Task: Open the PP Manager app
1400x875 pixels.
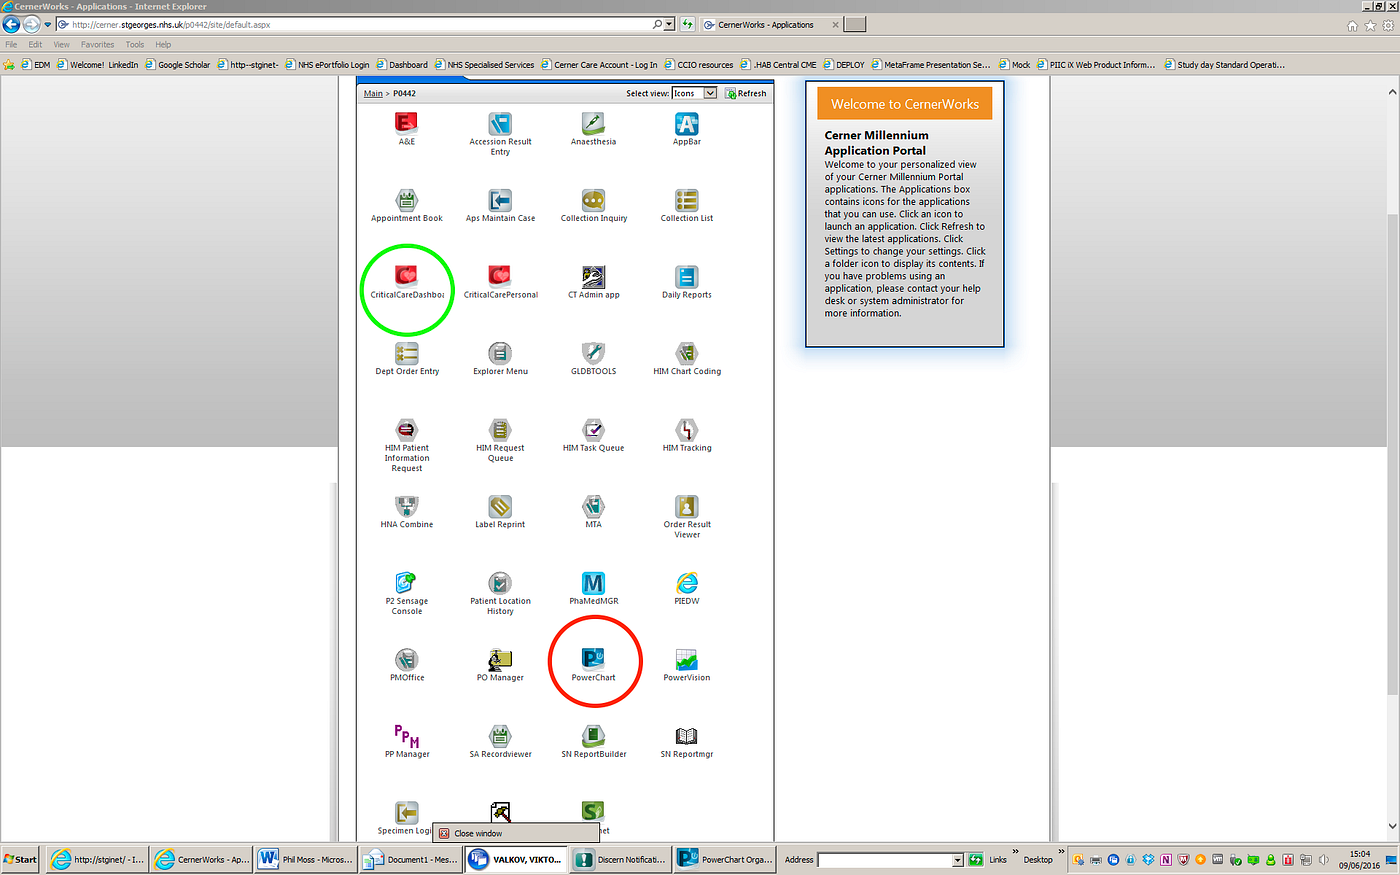Action: tap(406, 737)
